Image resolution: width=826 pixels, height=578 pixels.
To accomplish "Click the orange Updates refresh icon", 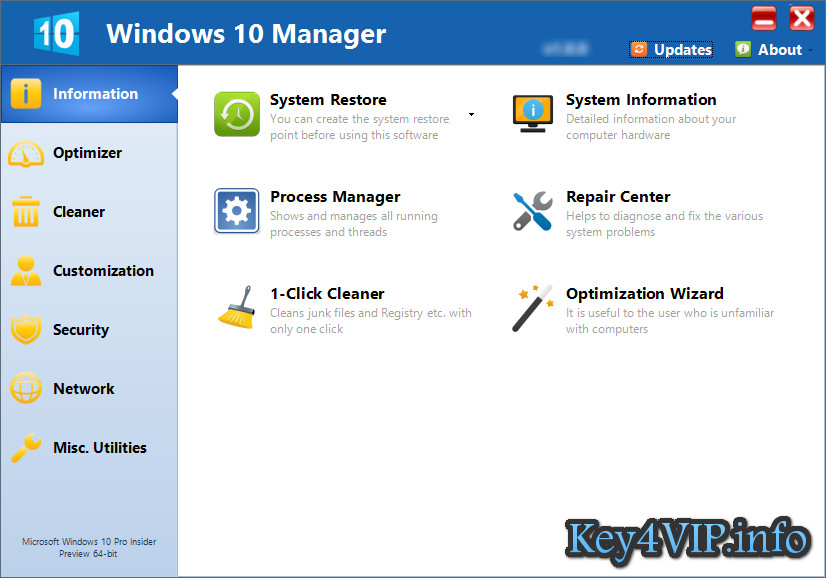I will [638, 49].
